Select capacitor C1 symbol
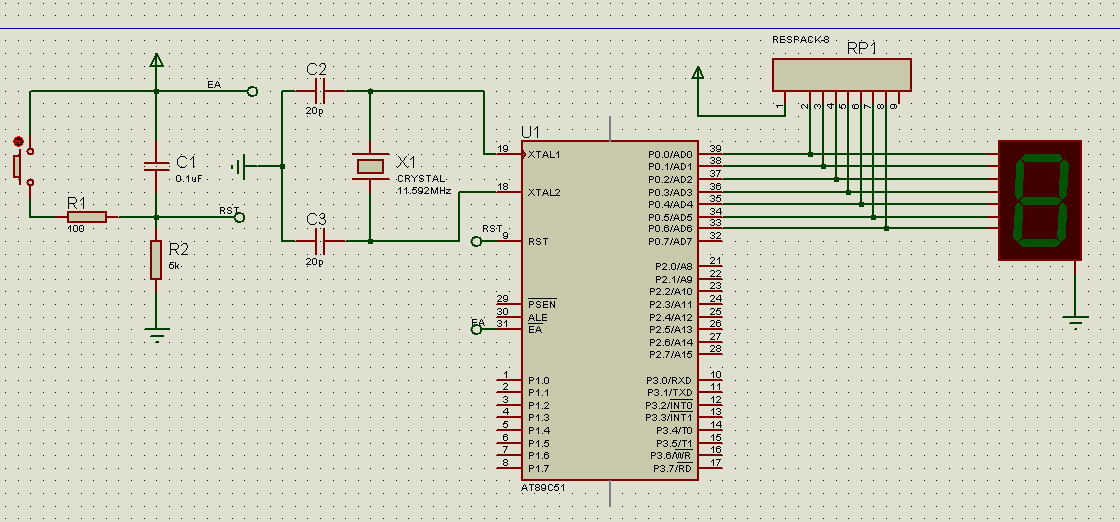This screenshot has height=522, width=1120. click(156, 167)
